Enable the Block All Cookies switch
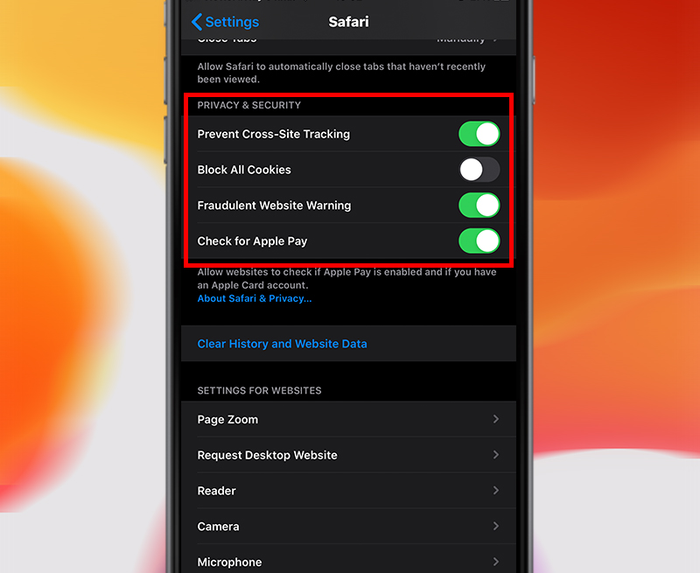Viewport: 700px width, 573px height. click(479, 170)
